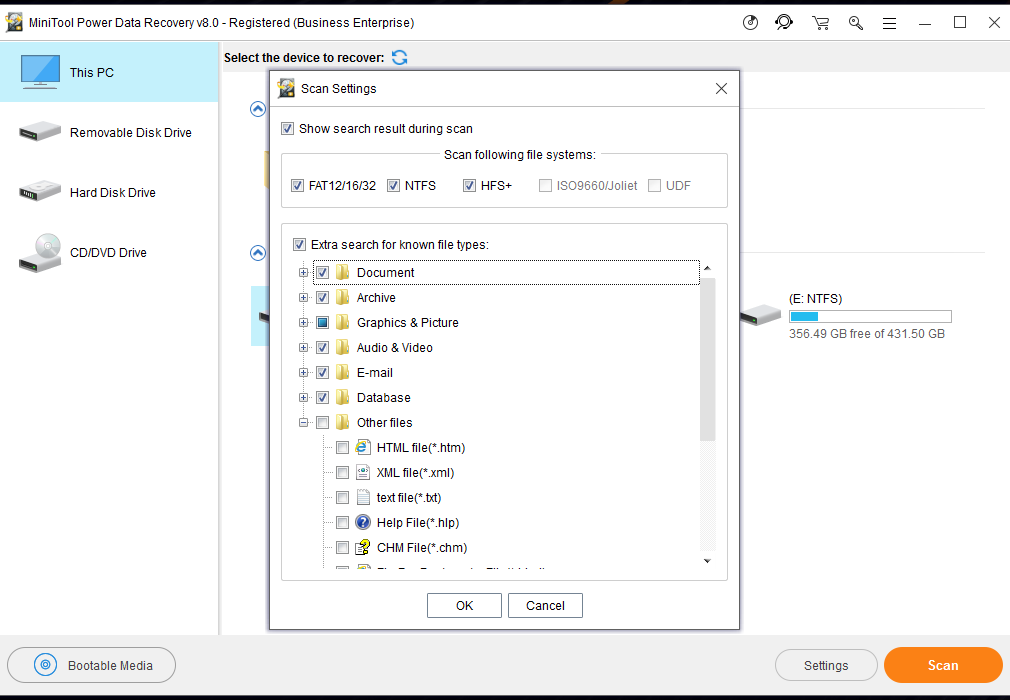Screen dimensions: 1010x700
Task: Check the XML file(*.xml) checkbox
Action: click(343, 473)
